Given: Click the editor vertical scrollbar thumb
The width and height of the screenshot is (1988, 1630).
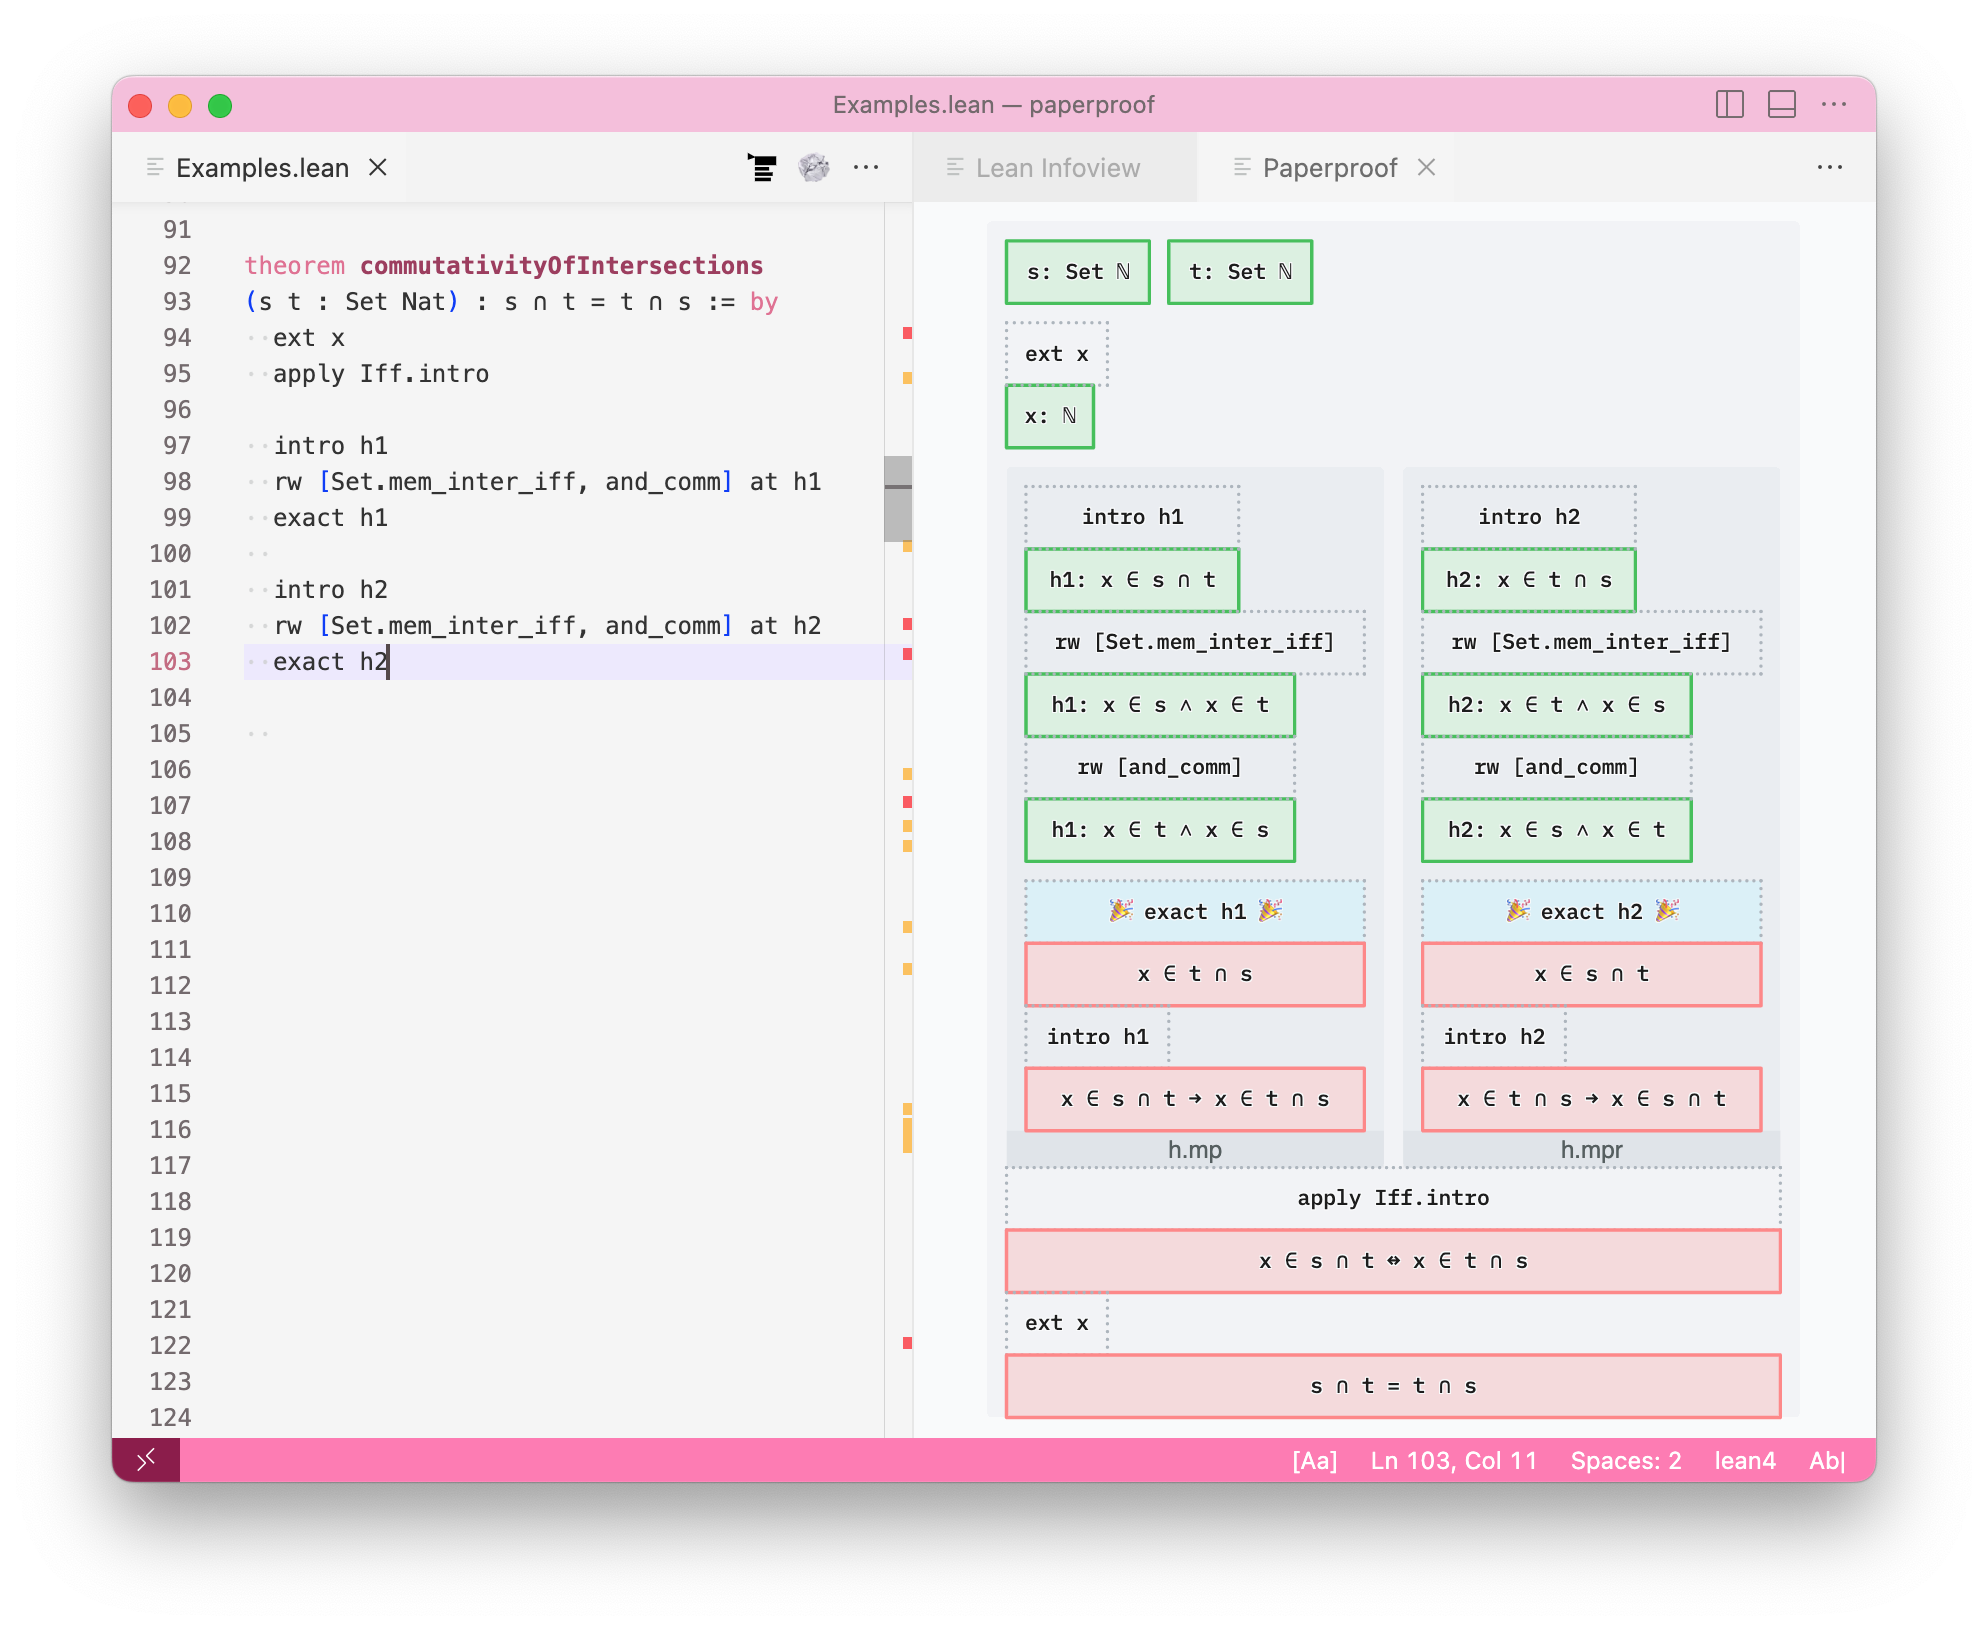Looking at the screenshot, I should tap(898, 498).
